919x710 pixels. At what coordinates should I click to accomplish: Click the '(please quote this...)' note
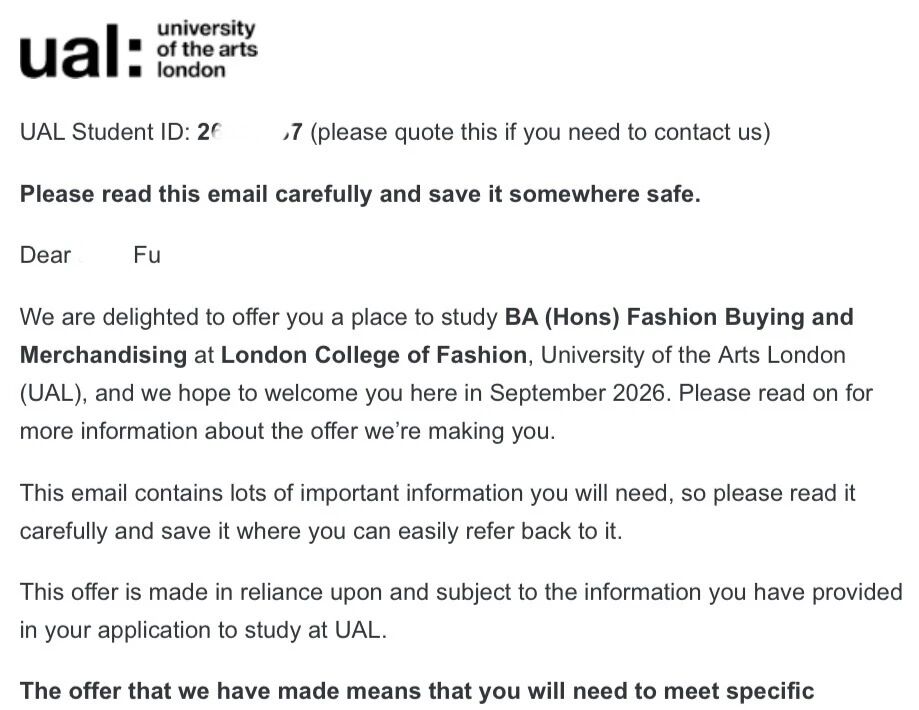[540, 132]
